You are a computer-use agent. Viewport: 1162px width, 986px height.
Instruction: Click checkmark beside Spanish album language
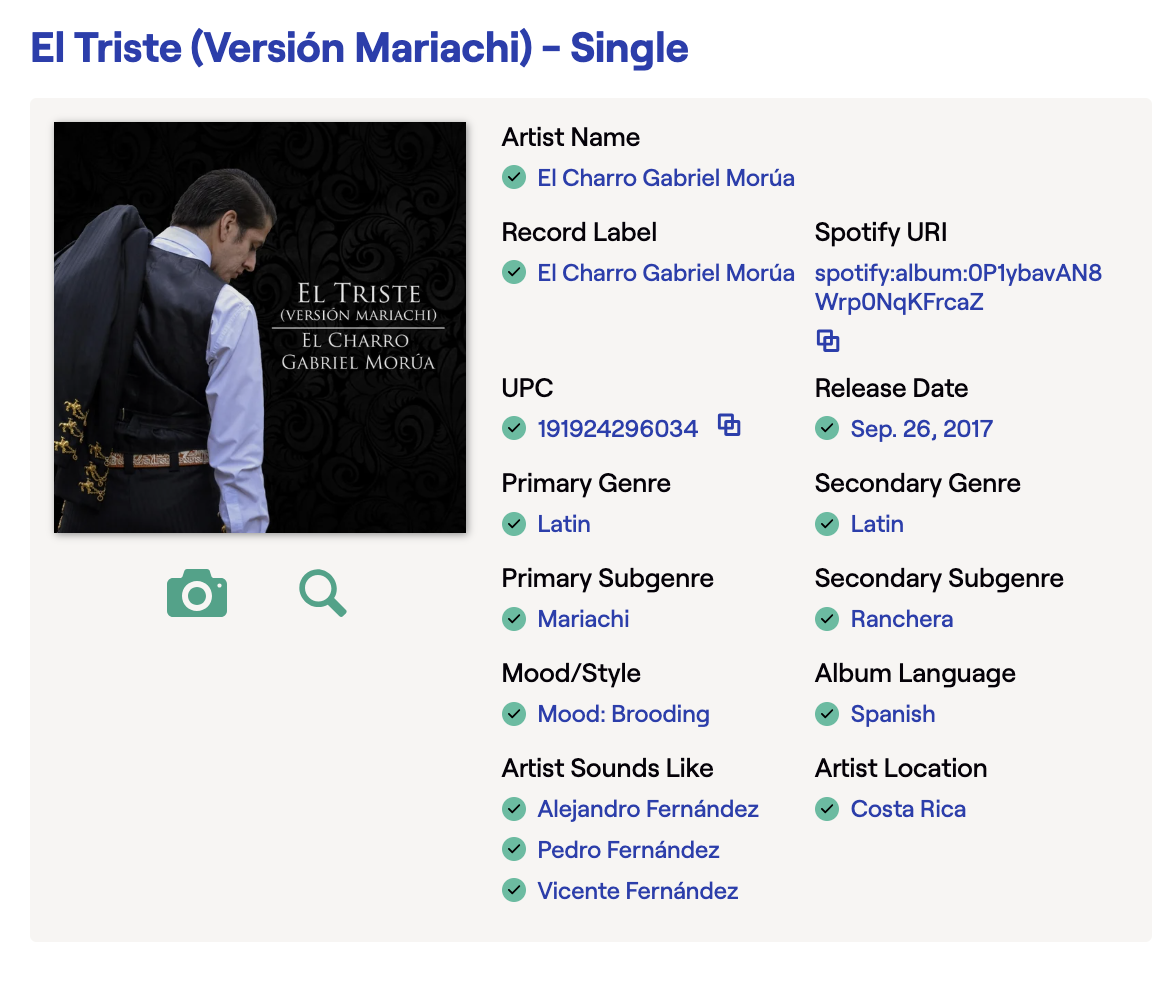coord(827,714)
